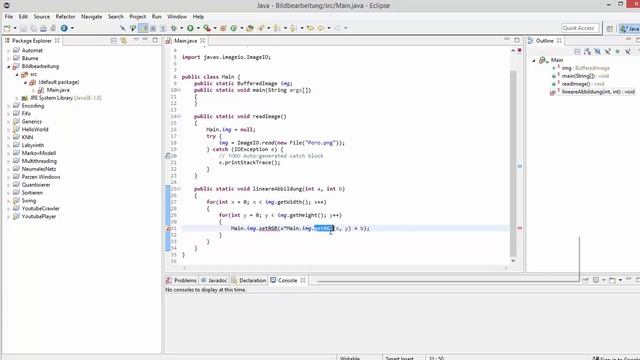This screenshot has width=640, height=360.
Task: Close the Main.java editor tab
Action: click(x=202, y=41)
